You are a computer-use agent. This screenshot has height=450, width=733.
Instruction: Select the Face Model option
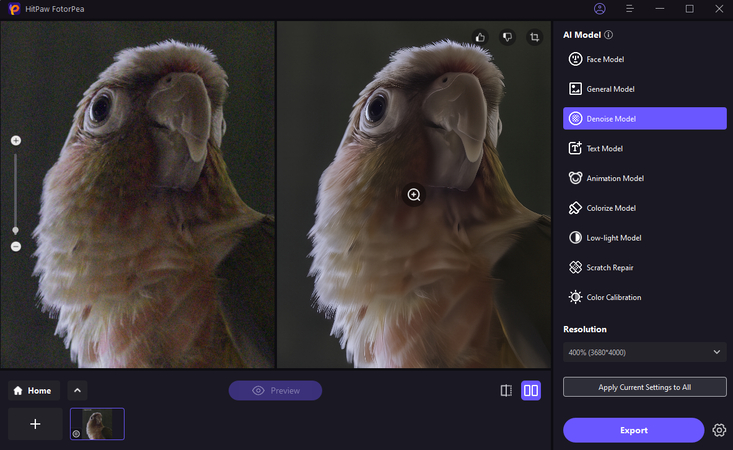[x=644, y=60]
